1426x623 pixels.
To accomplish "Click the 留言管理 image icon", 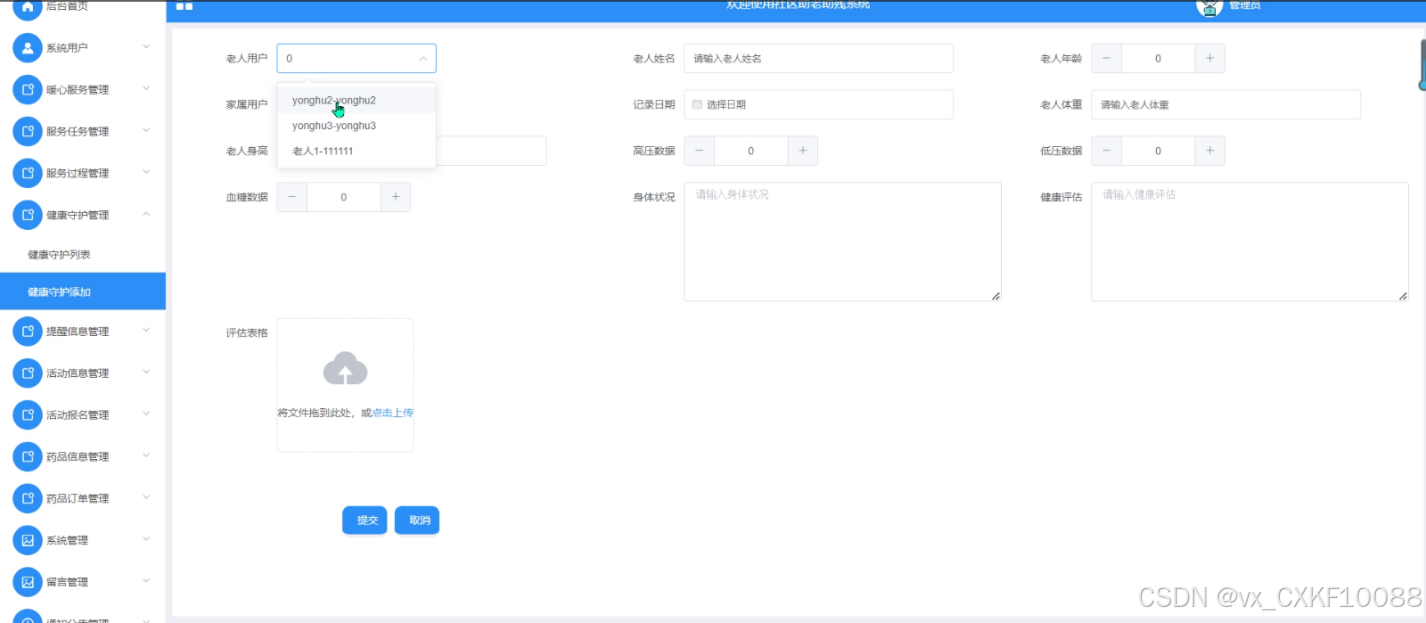I will pos(27,582).
